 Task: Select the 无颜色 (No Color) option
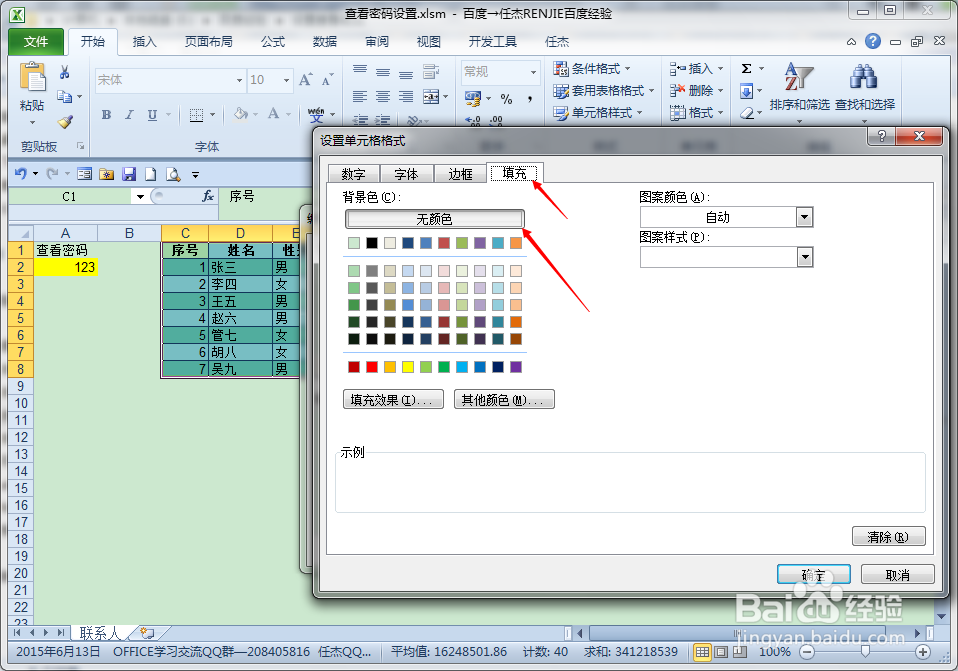pyautogui.click(x=434, y=218)
